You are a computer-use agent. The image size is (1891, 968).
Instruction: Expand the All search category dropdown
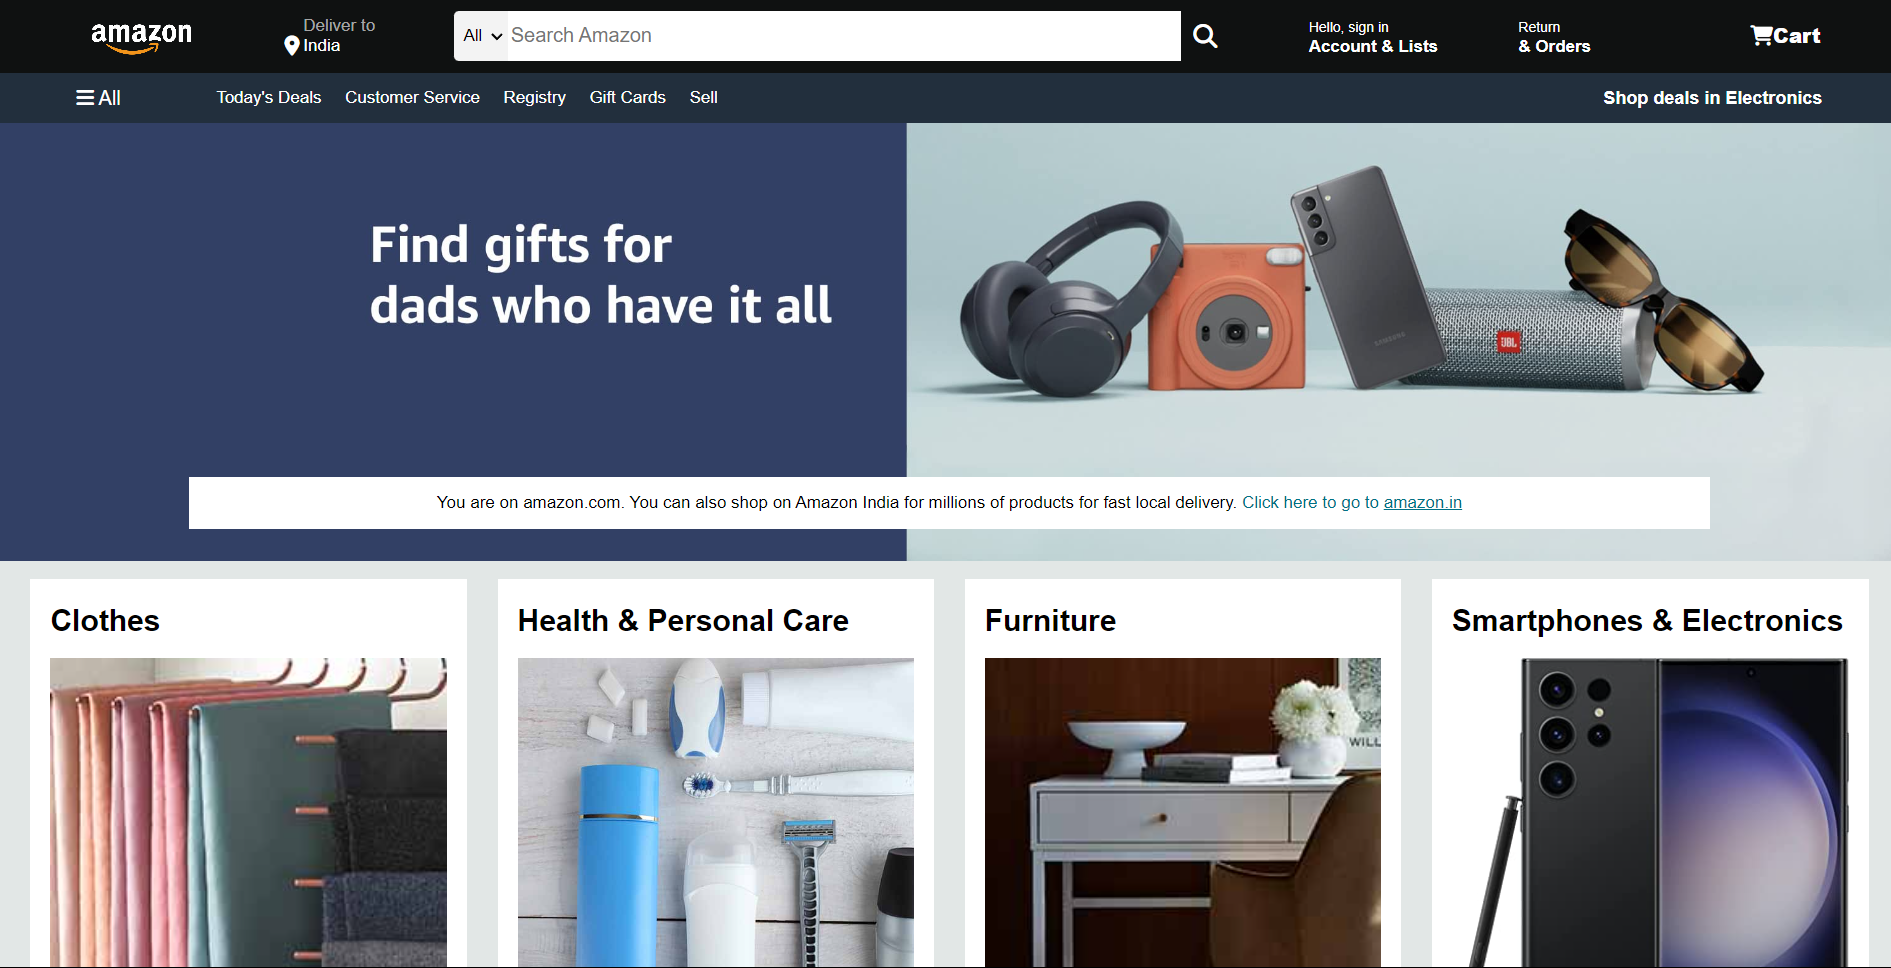(x=482, y=36)
